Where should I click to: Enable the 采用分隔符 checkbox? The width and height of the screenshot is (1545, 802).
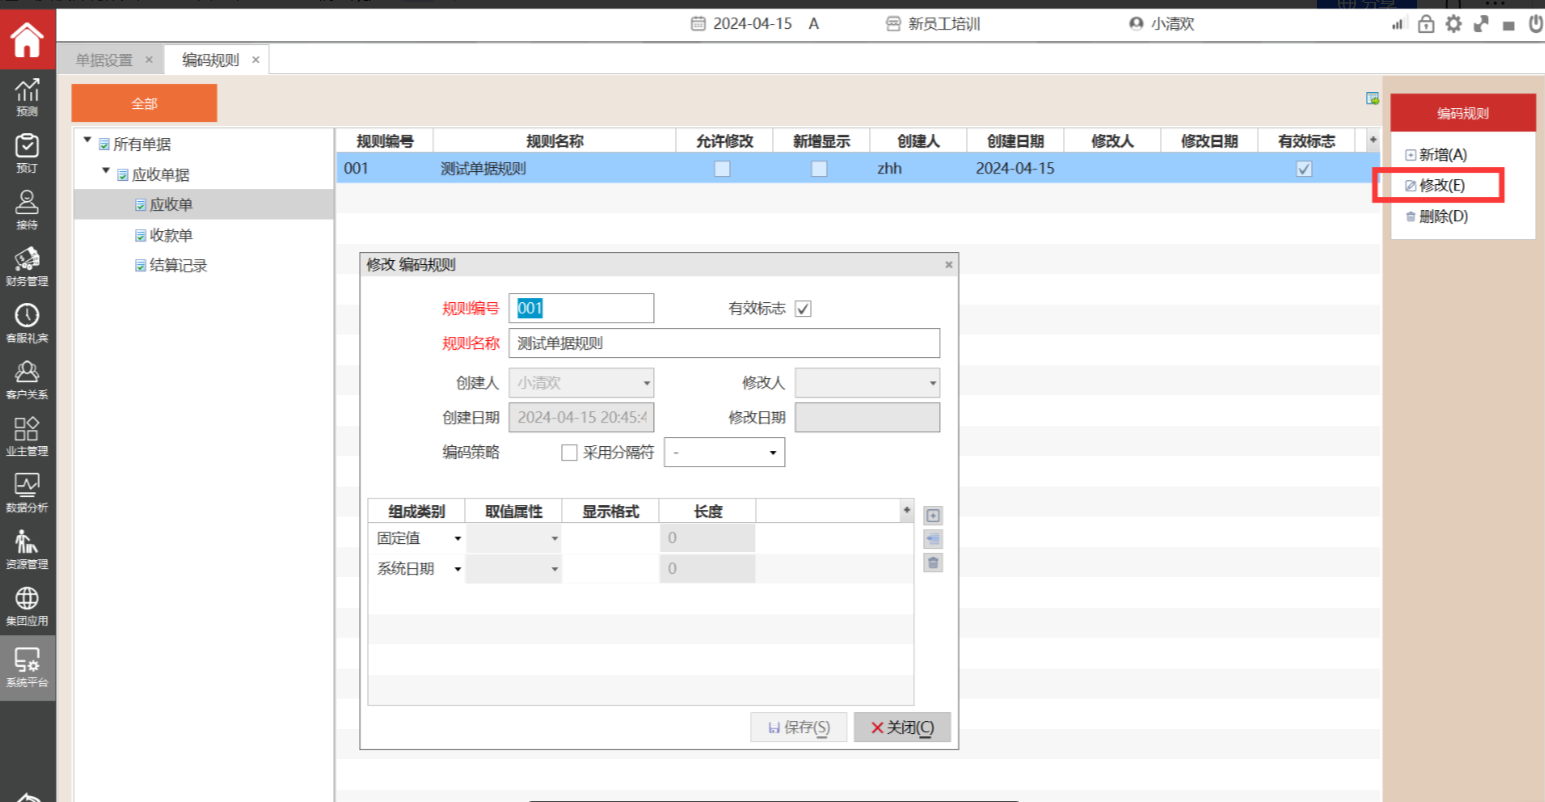pyautogui.click(x=569, y=453)
